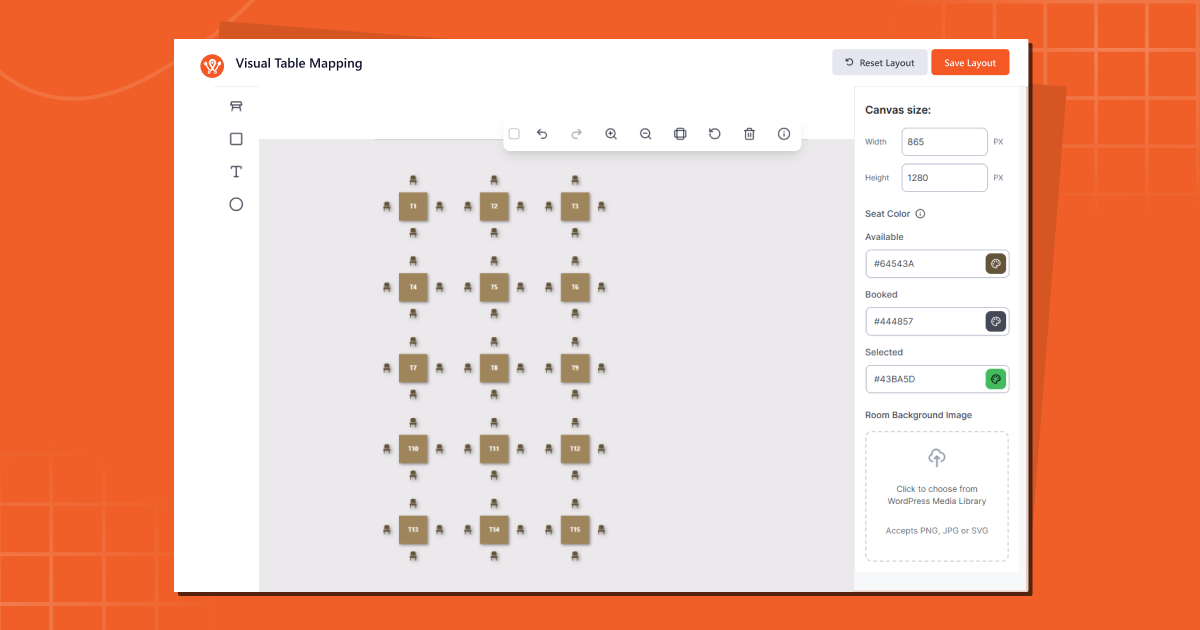Open color picker for Available seats
This screenshot has height=630, width=1200.
[995, 263]
